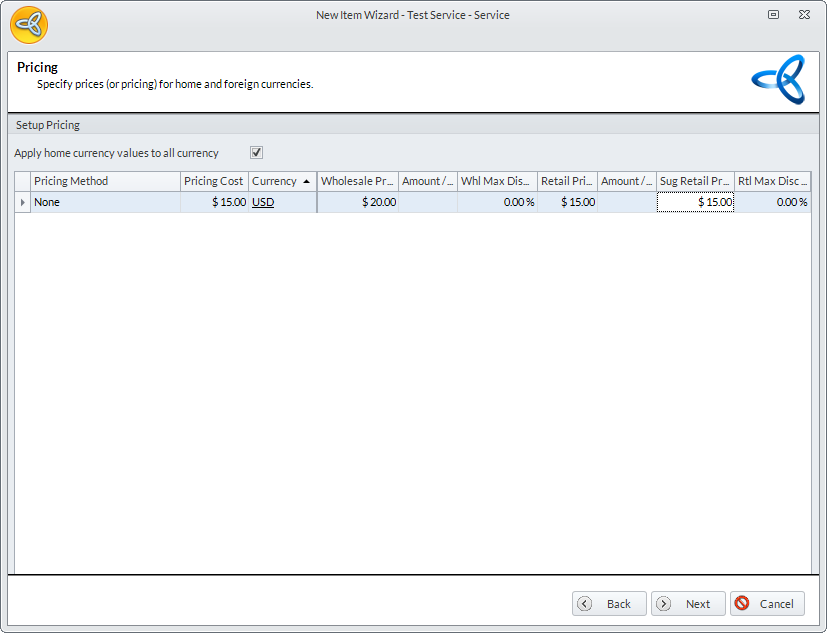
Task: Open the USD currency link
Action: click(x=263, y=202)
